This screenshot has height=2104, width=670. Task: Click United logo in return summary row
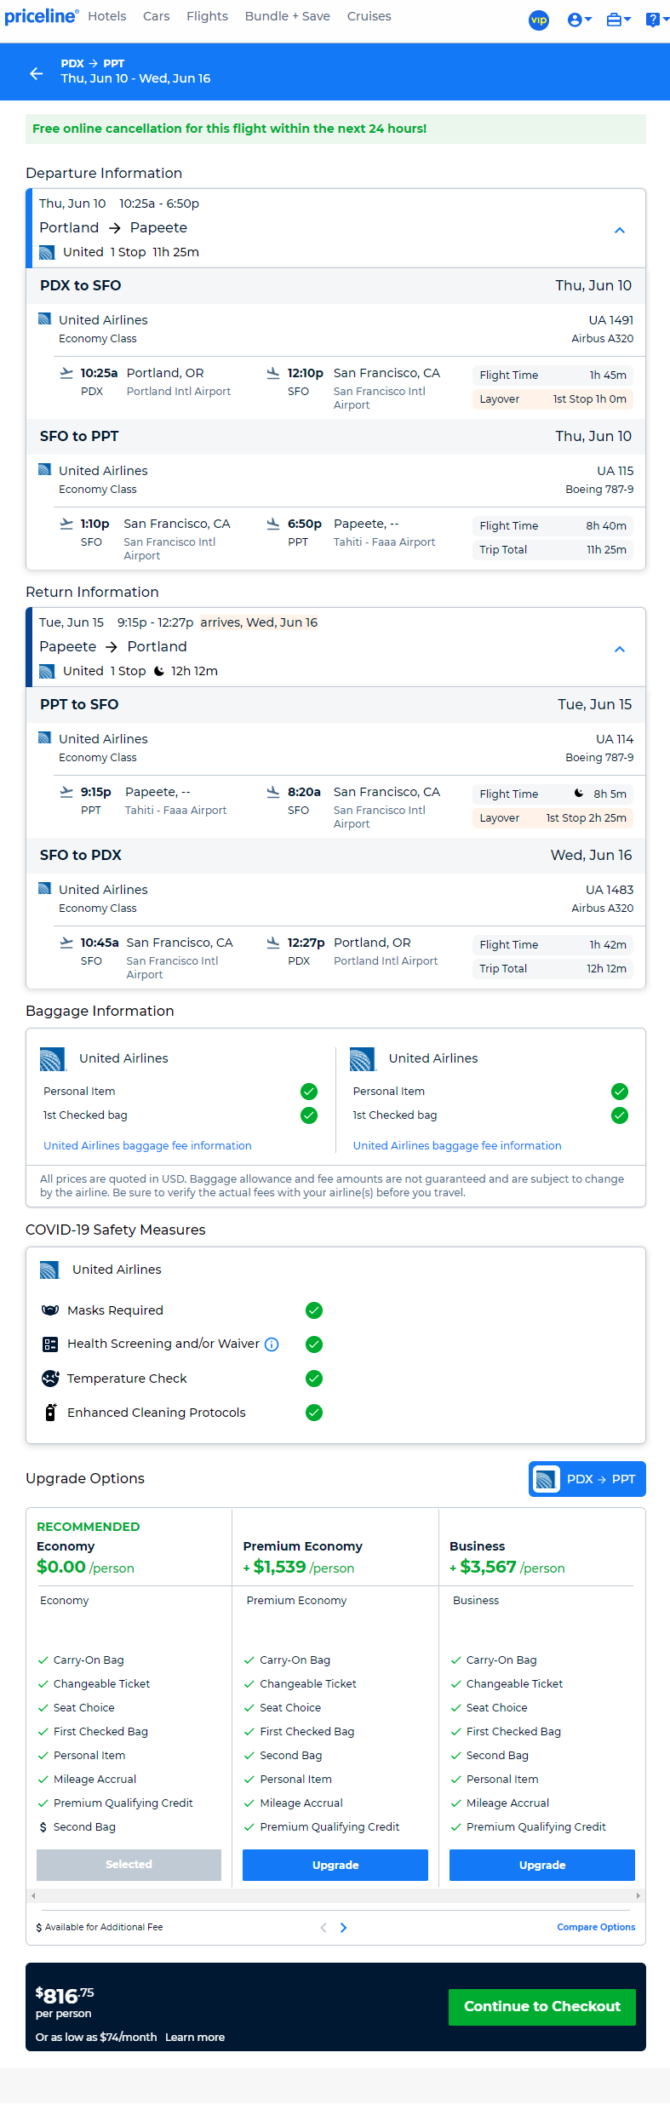coord(47,672)
